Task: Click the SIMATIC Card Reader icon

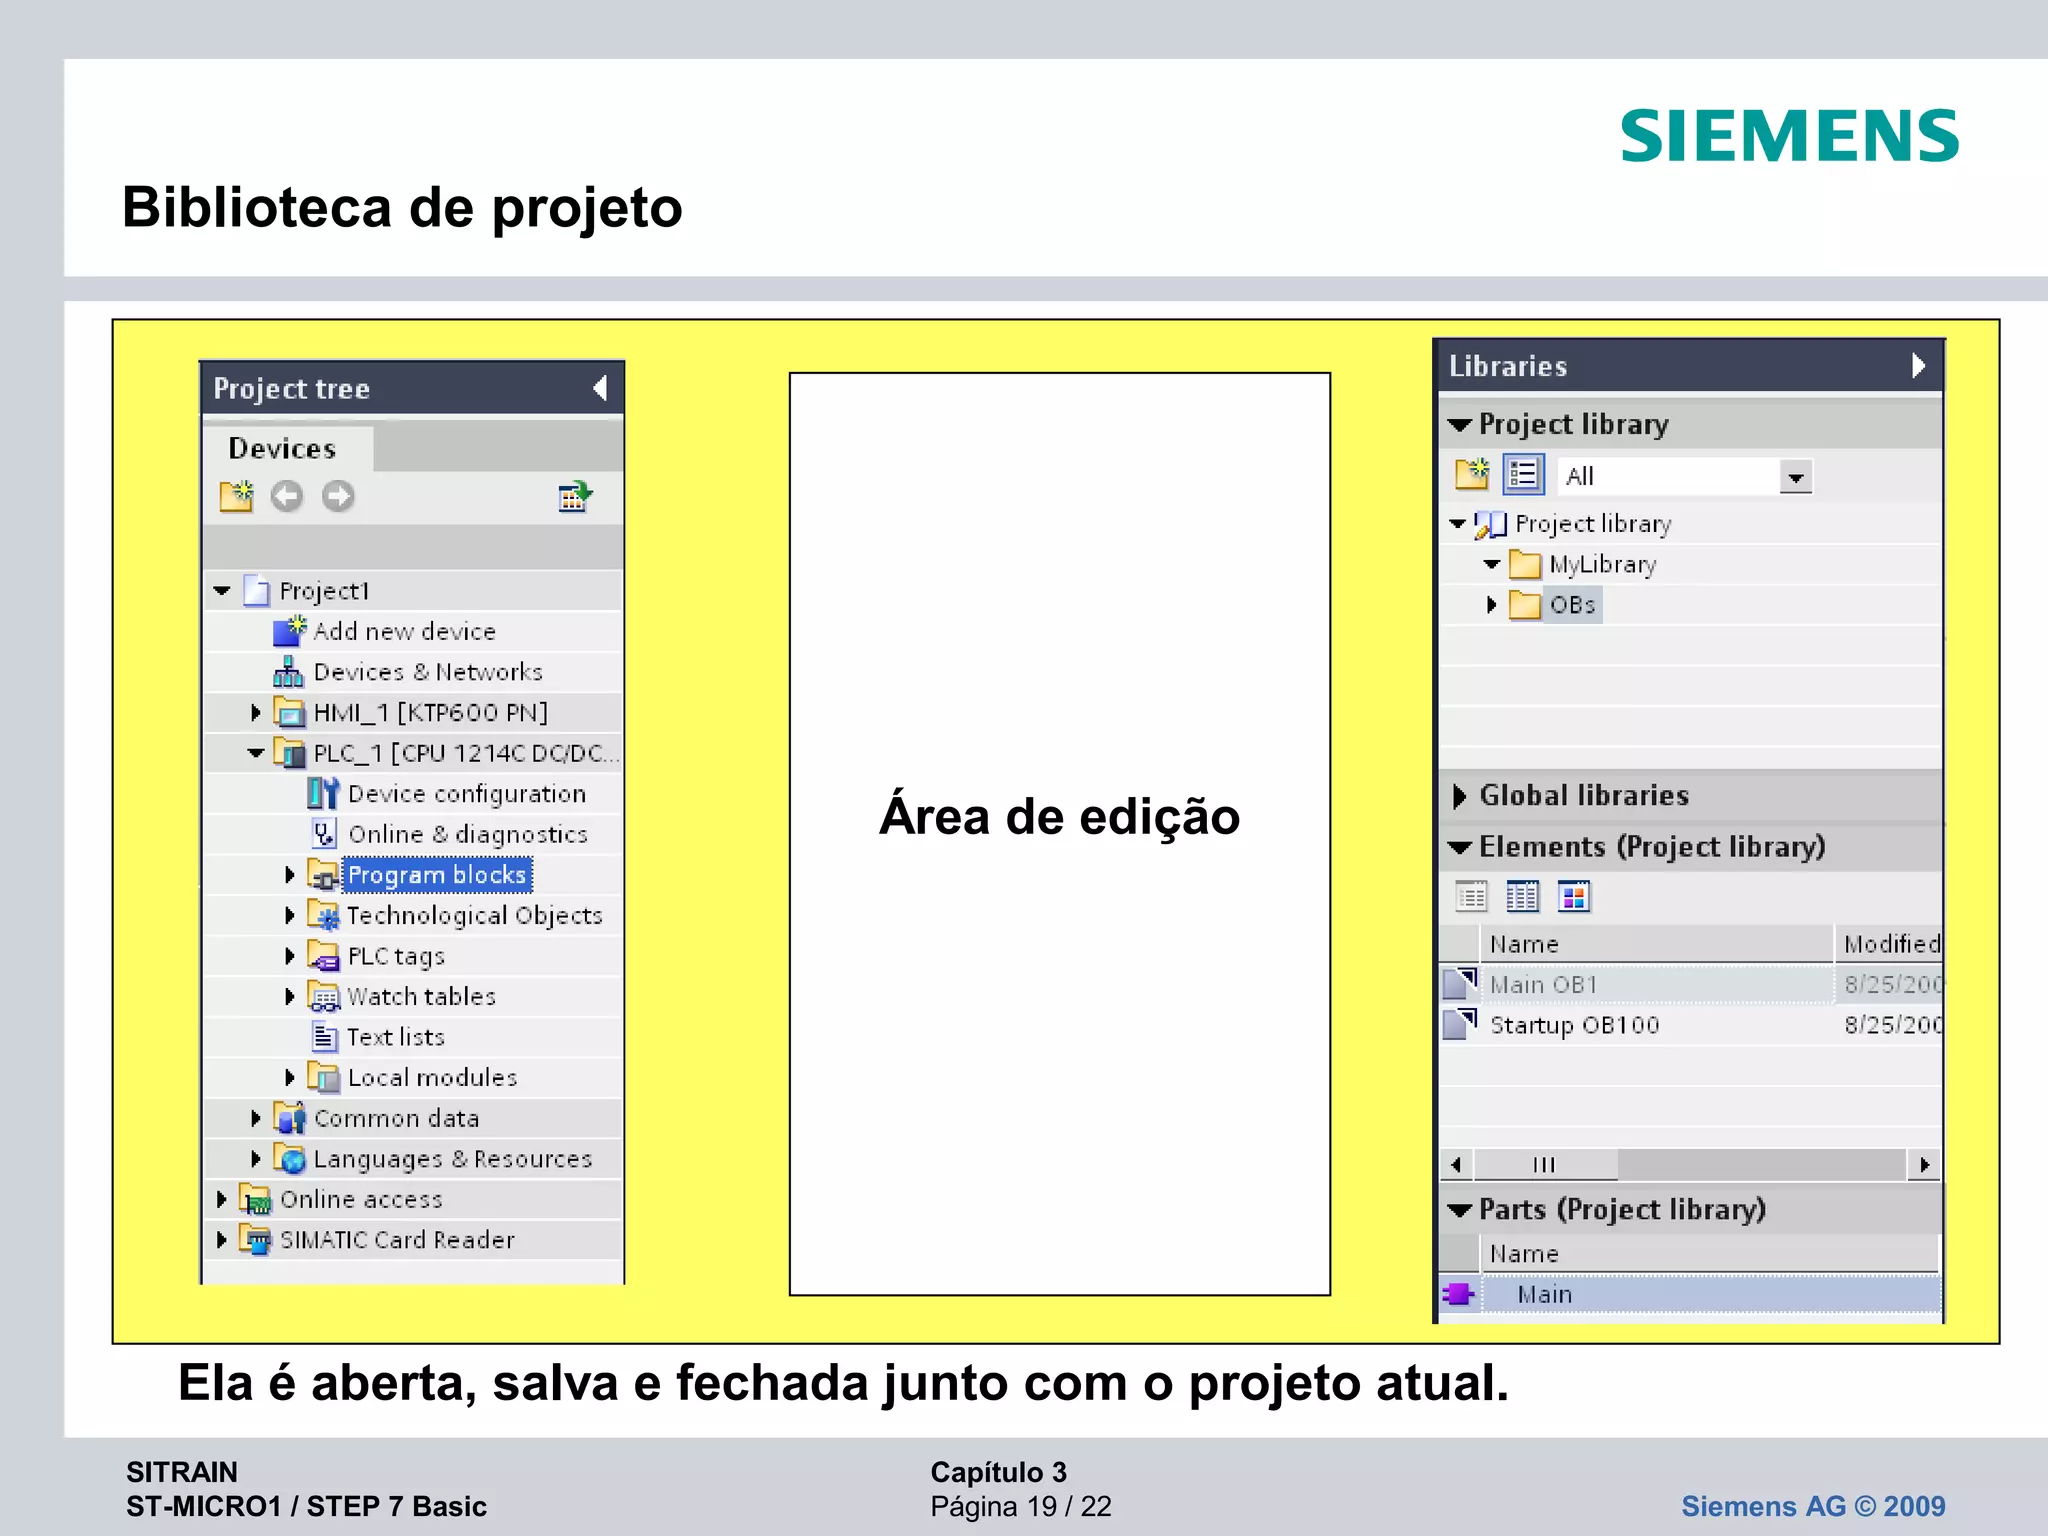Action: [255, 1240]
